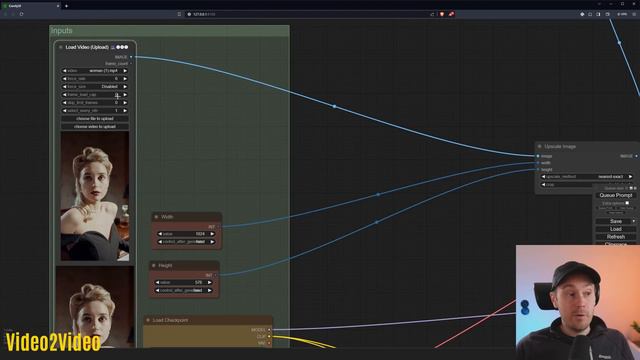Reload the page in browser toolbar
The image size is (640, 360).
(21, 14)
